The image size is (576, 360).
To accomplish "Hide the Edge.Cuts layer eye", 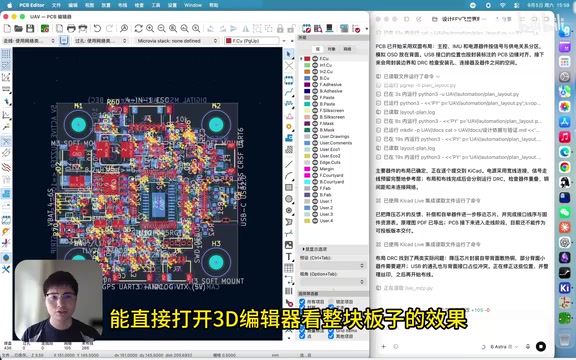I will coord(315,162).
